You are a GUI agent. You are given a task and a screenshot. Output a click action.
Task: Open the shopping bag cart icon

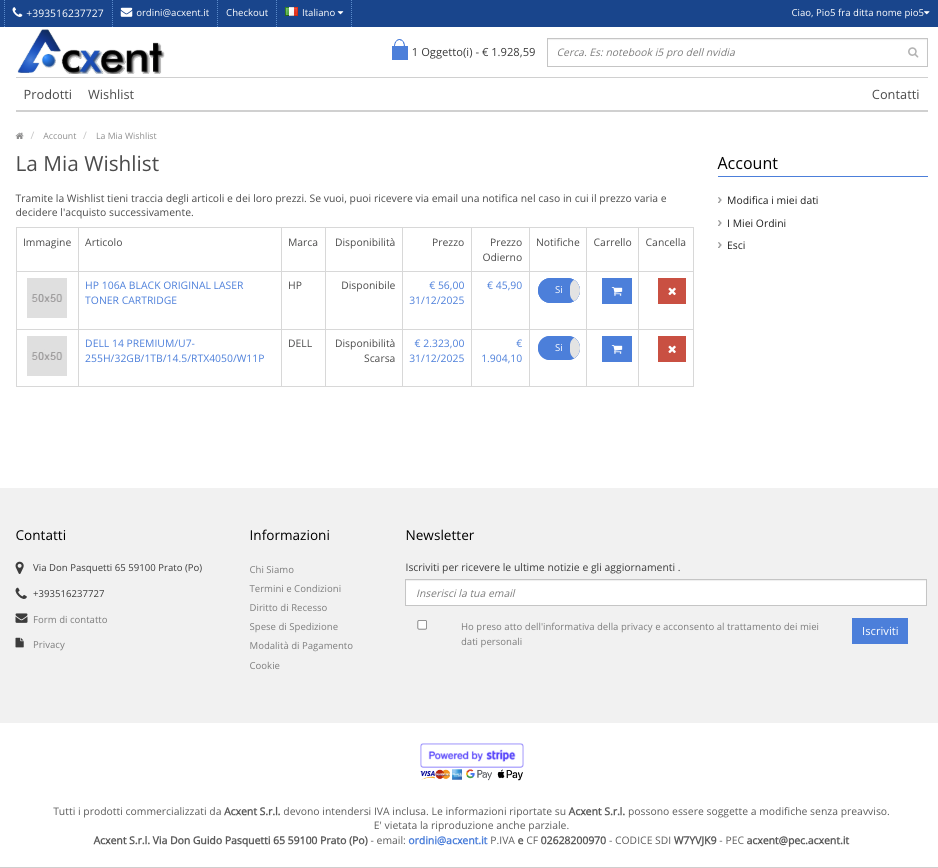[x=400, y=51]
